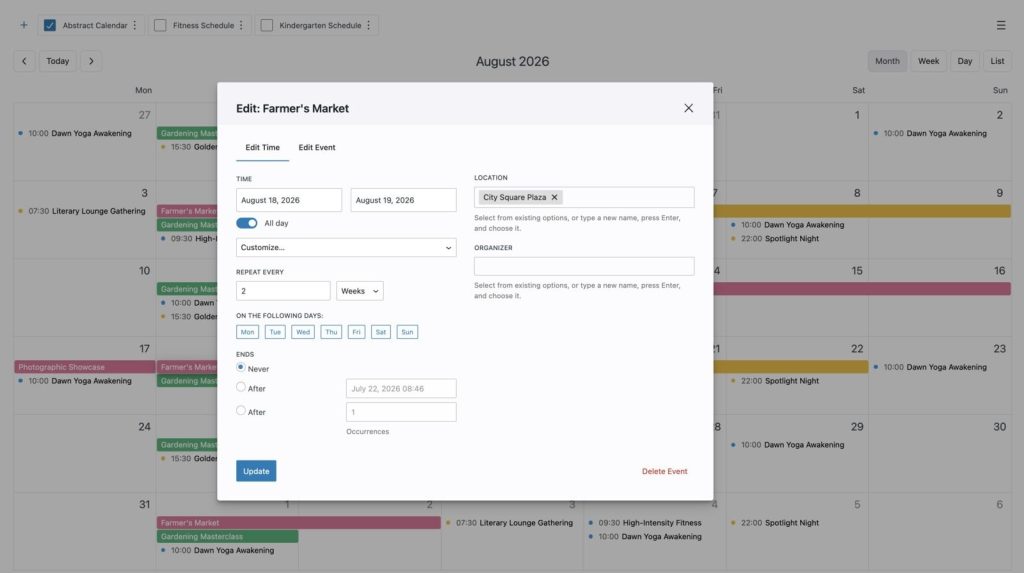Screen dimensions: 1024x573
Task: Open Fitness Schedule options menu dots
Action: pyautogui.click(x=241, y=25)
